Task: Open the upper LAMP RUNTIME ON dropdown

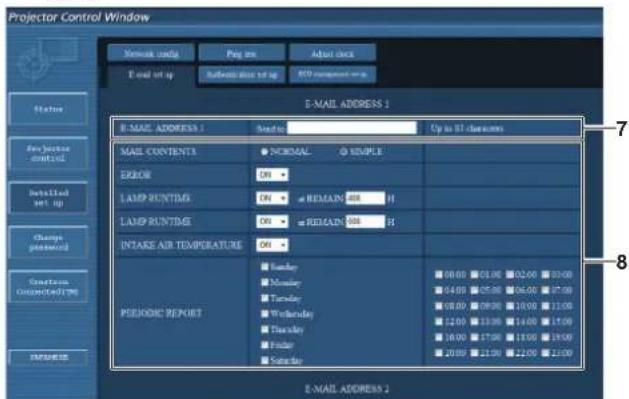Action: tap(272, 198)
